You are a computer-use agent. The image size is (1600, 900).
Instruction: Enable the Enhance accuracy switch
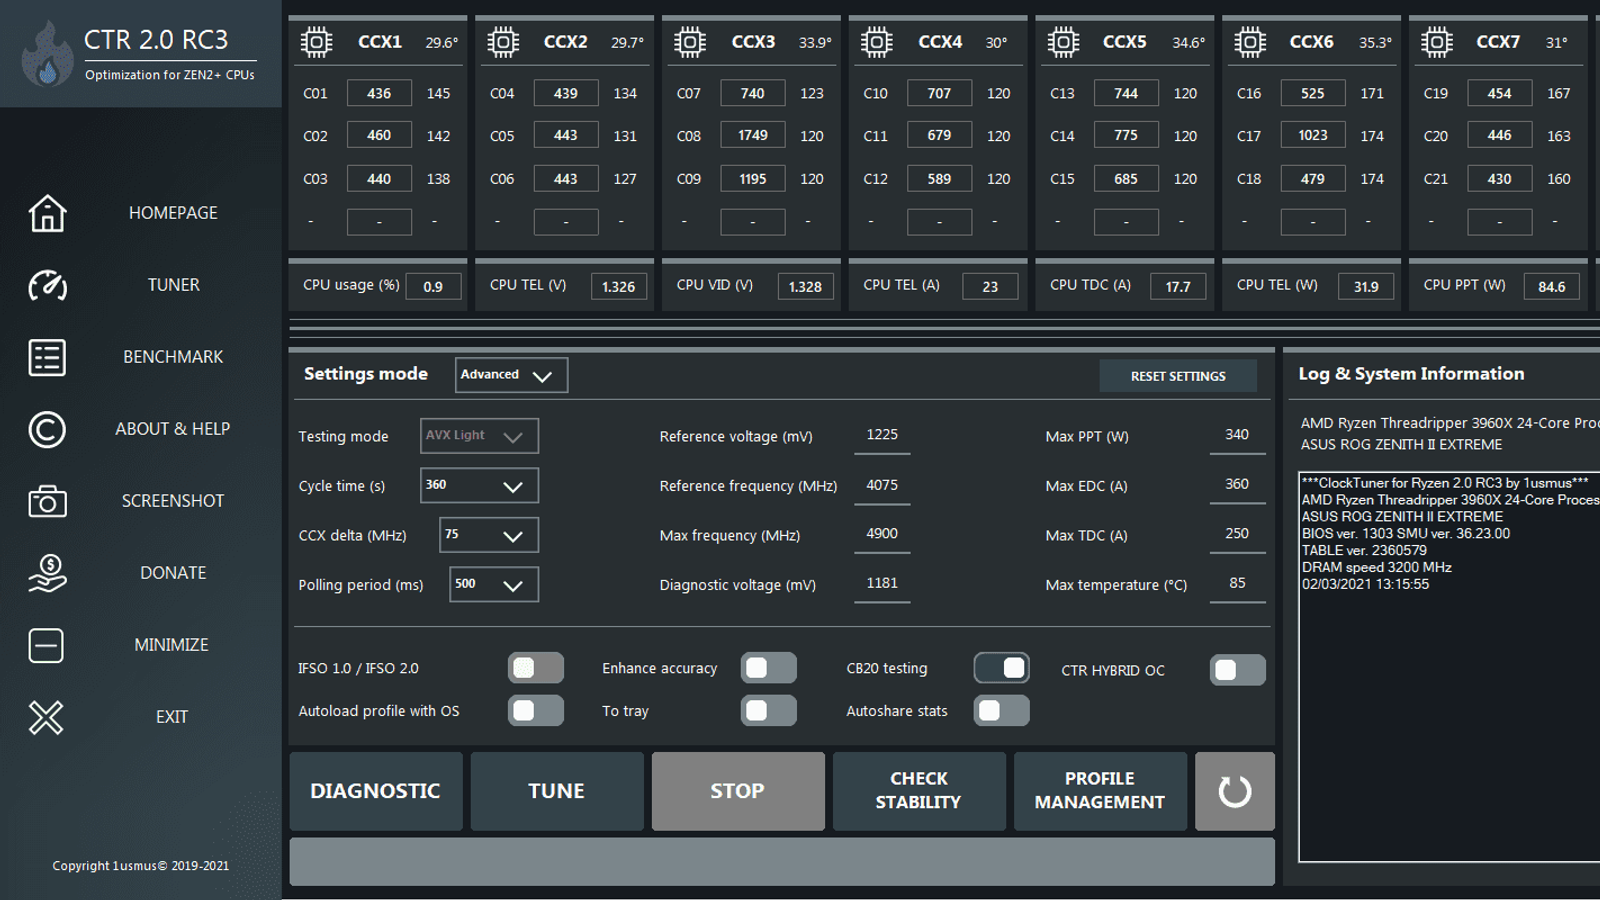point(769,668)
